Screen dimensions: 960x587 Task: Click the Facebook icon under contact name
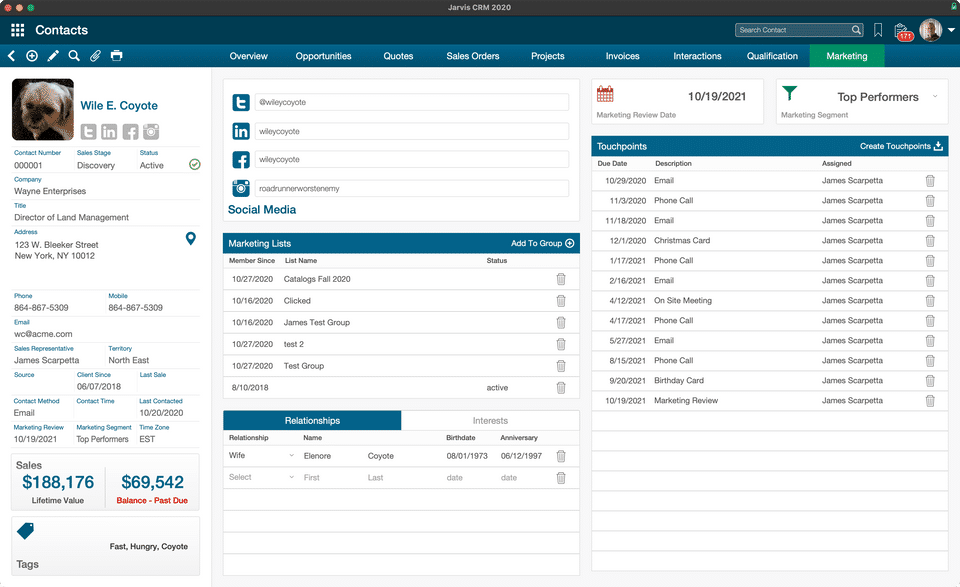(130, 132)
